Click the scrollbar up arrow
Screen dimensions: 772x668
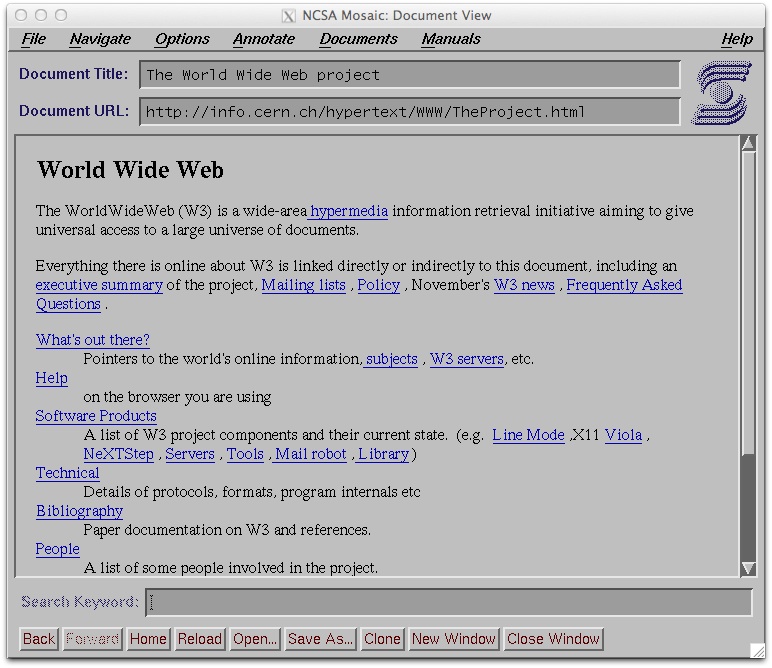(748, 143)
